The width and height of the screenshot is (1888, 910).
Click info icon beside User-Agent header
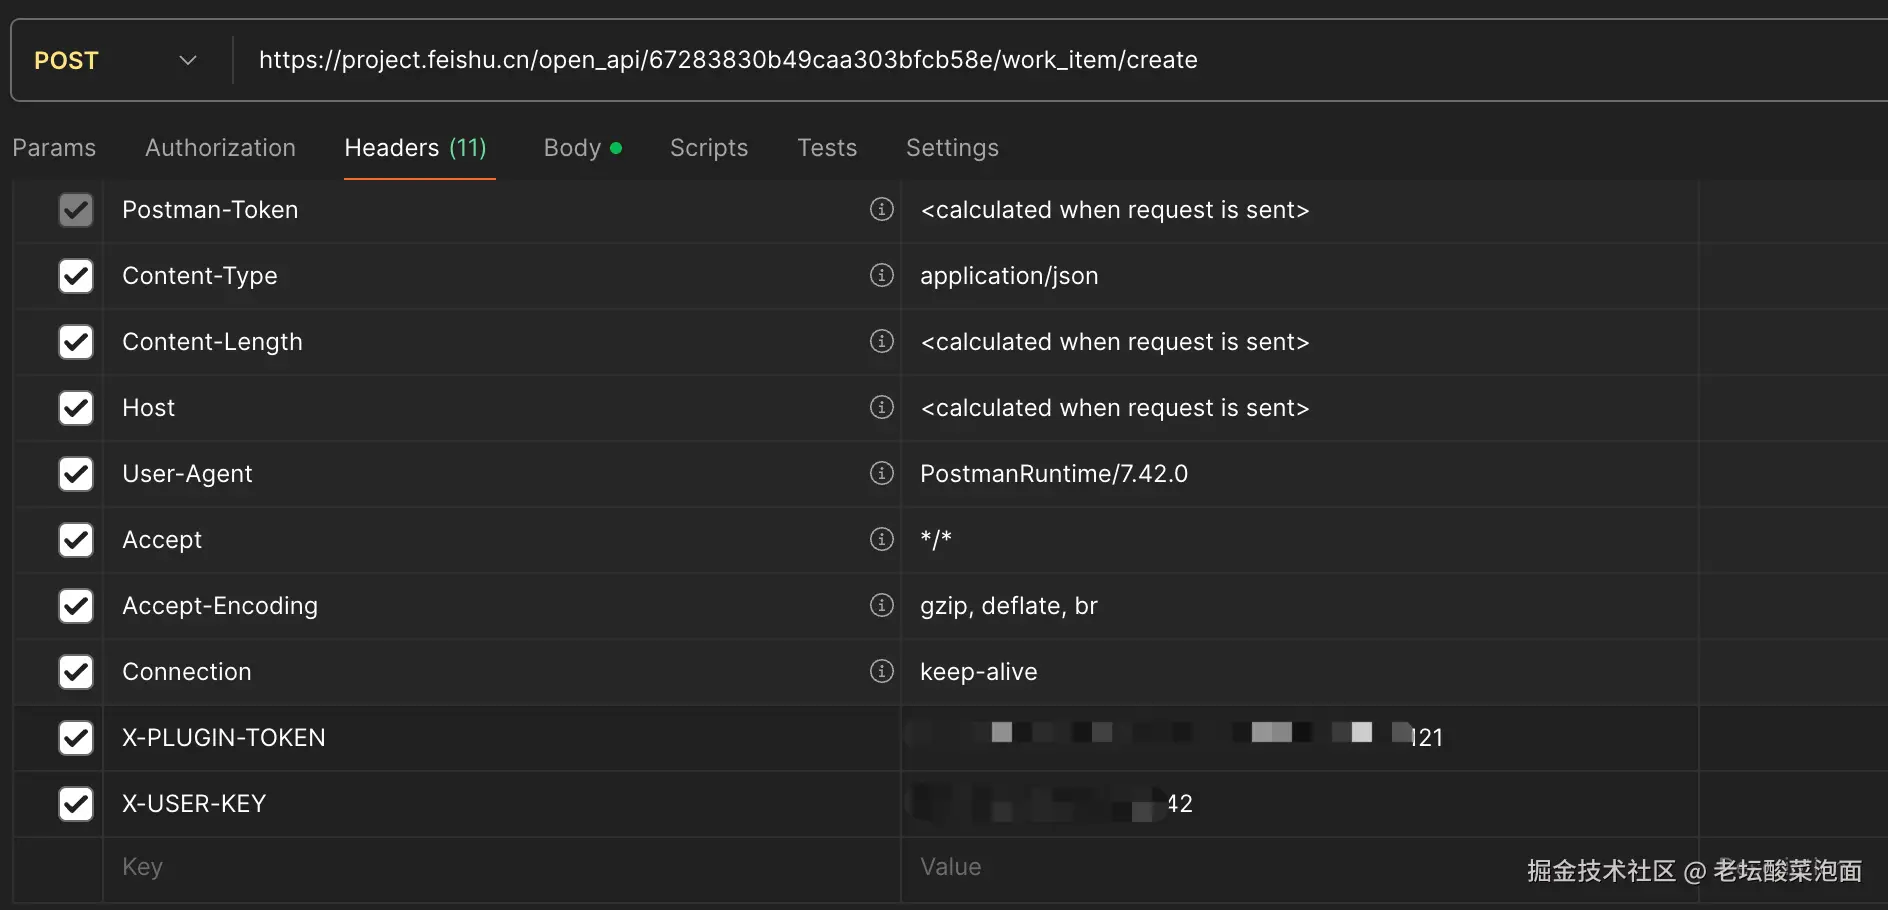click(881, 473)
